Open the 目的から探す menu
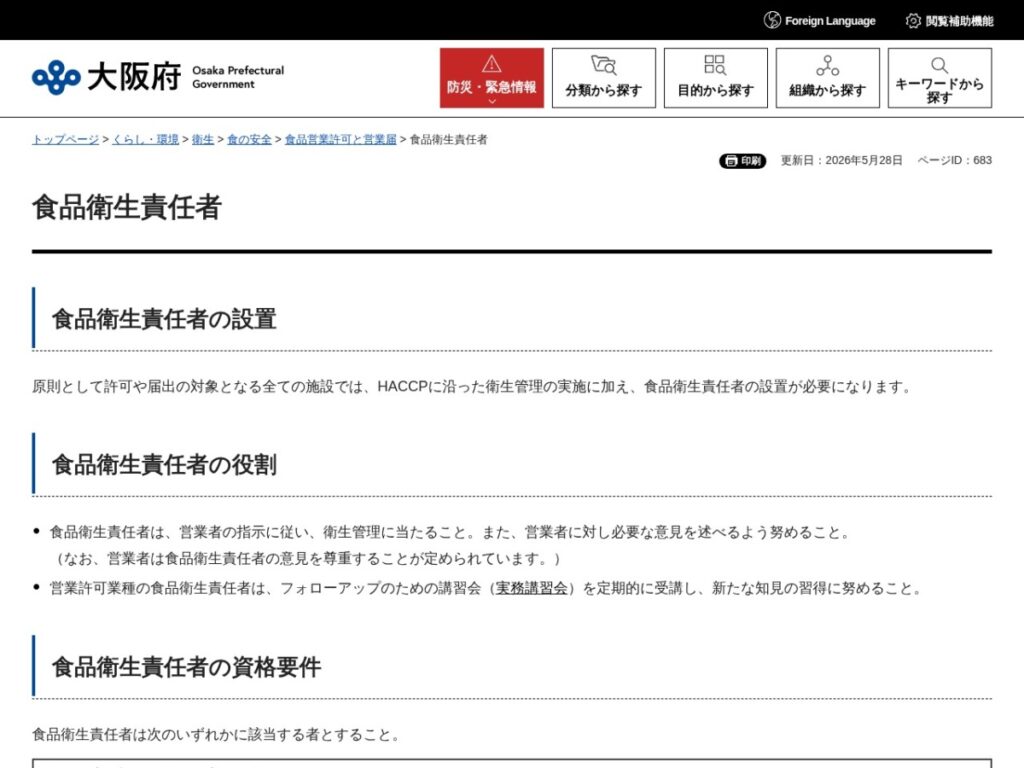Screen dimensions: 1024x768 click(x=716, y=78)
